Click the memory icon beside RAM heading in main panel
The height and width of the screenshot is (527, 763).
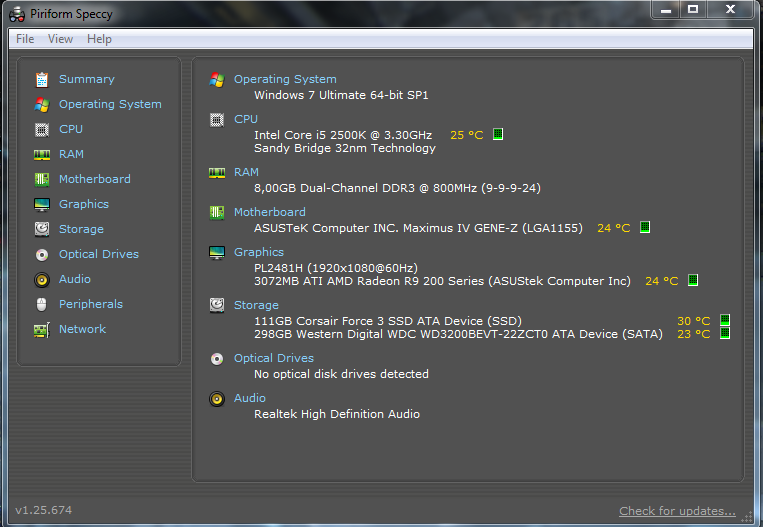(x=217, y=173)
